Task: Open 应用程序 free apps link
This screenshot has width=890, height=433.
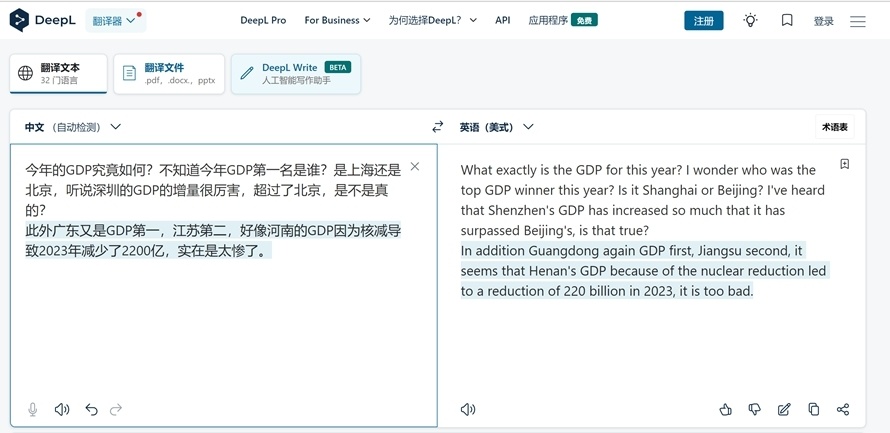Action: click(x=562, y=20)
